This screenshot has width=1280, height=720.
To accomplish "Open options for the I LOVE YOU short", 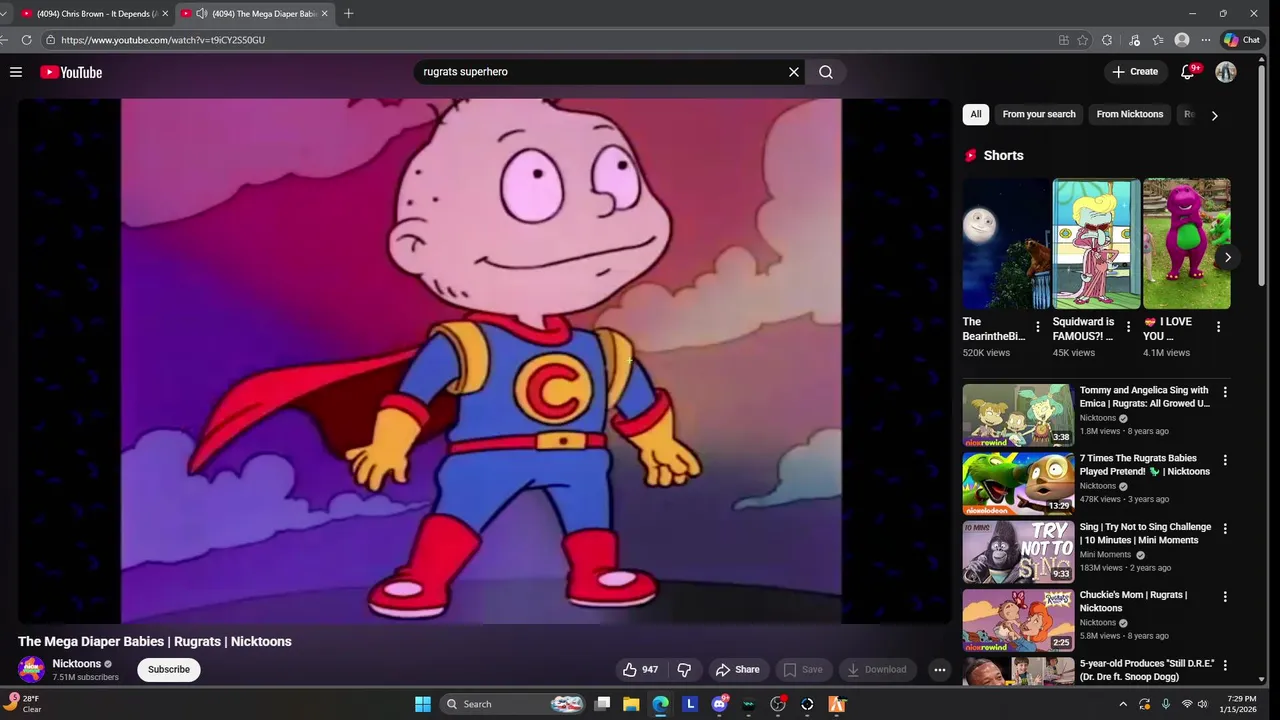I will (x=1218, y=327).
